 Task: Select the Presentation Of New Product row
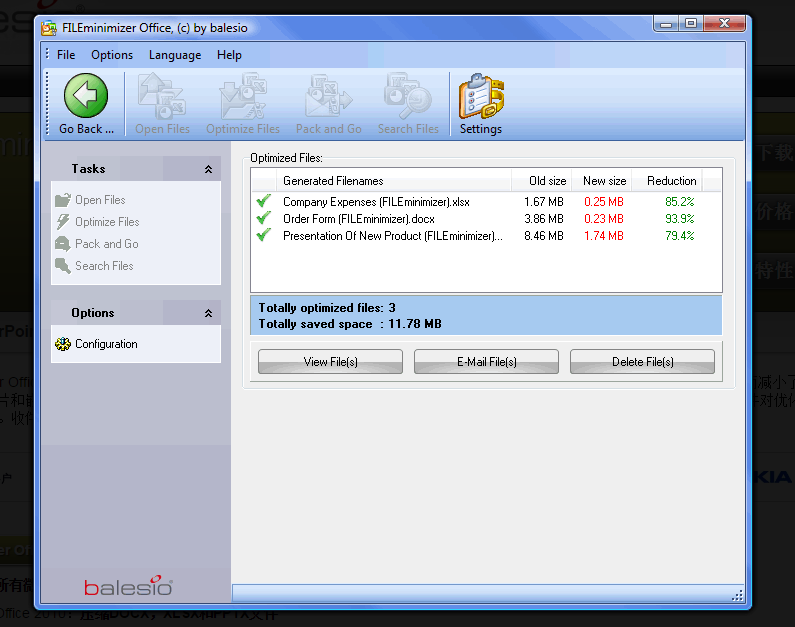(x=486, y=236)
